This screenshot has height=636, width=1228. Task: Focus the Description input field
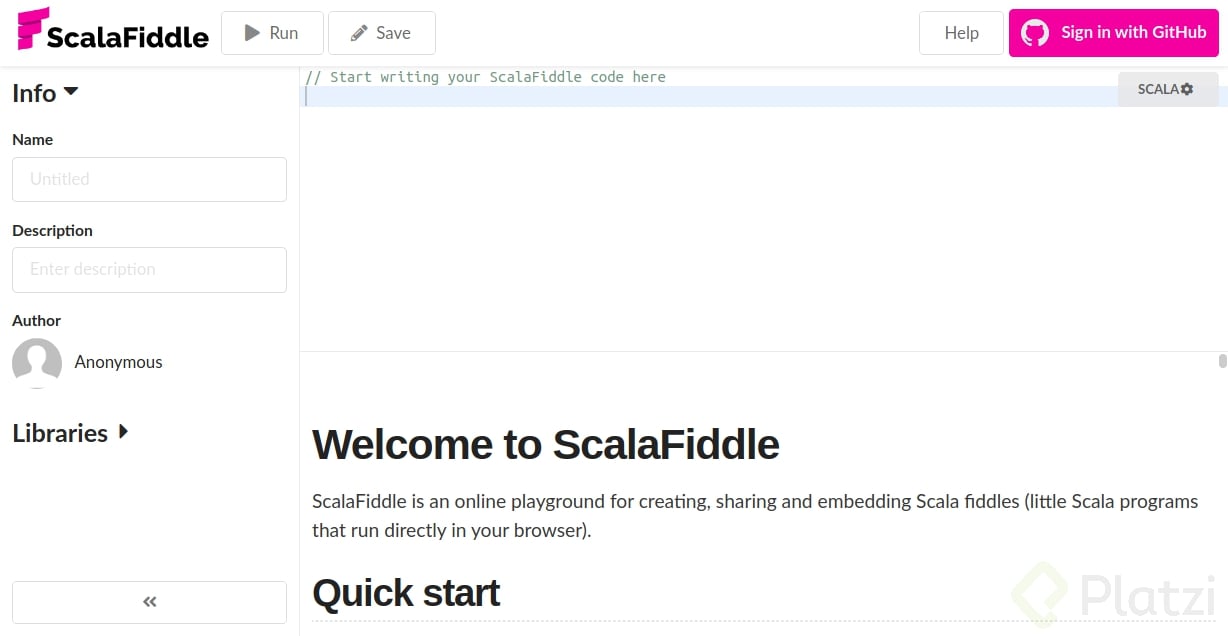coord(149,270)
